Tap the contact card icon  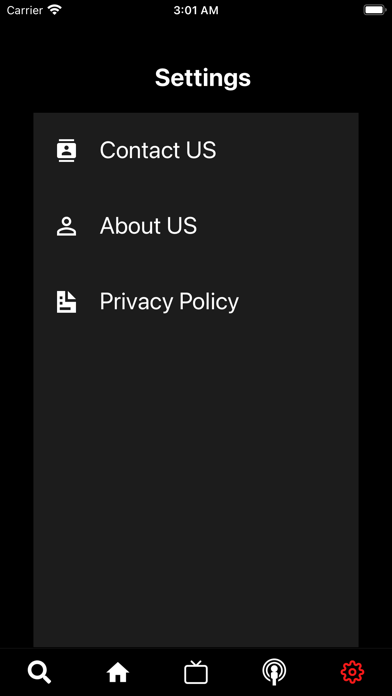(x=67, y=150)
